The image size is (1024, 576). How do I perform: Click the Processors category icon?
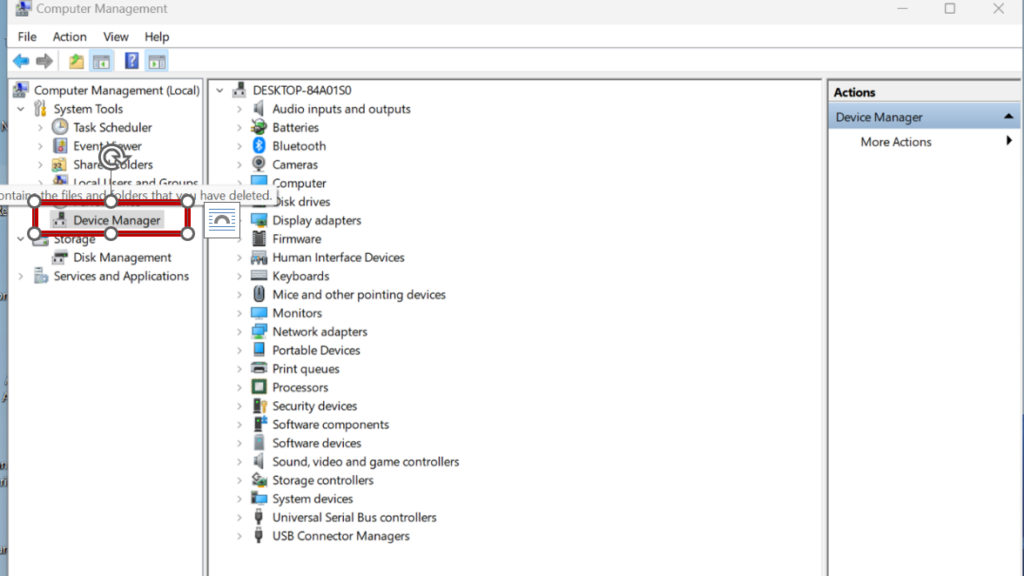pos(259,388)
